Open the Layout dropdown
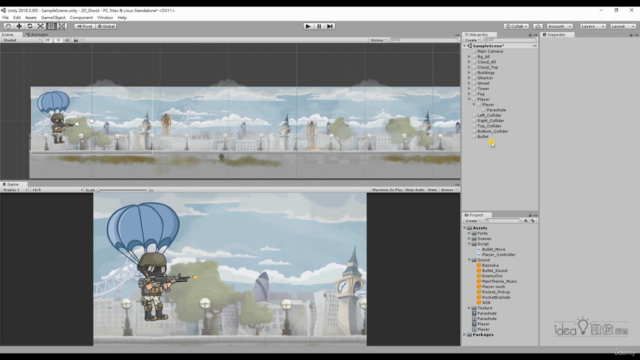This screenshot has height=360, width=640. click(623, 26)
